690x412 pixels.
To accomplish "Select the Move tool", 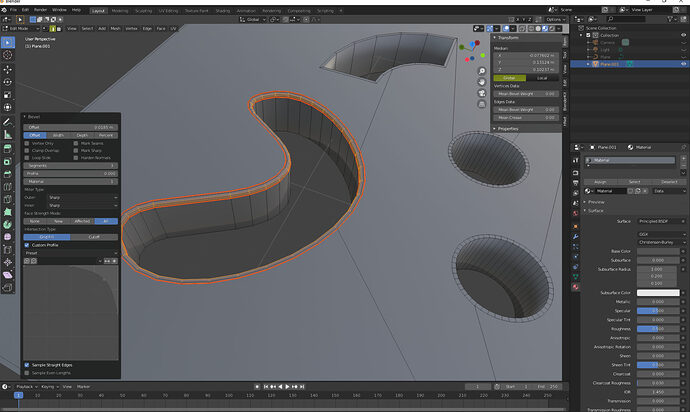I will click(7, 70).
